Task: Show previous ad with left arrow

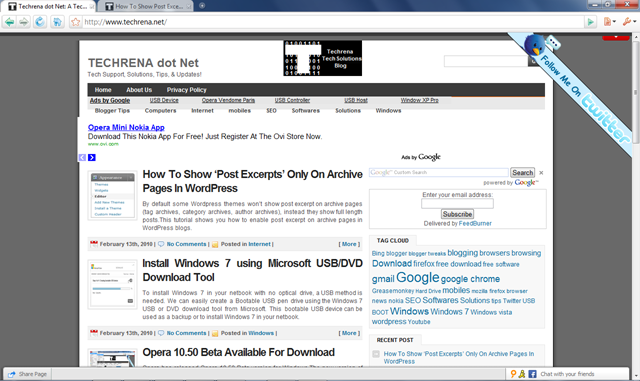Action: tap(82, 158)
